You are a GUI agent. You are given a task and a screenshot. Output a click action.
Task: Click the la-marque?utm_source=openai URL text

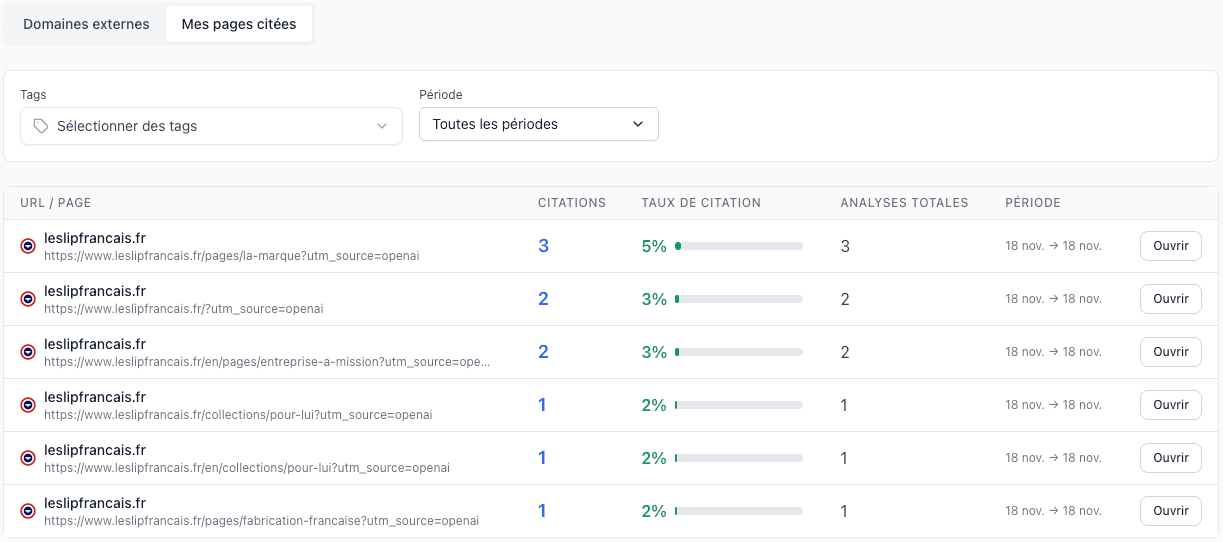(x=232, y=256)
